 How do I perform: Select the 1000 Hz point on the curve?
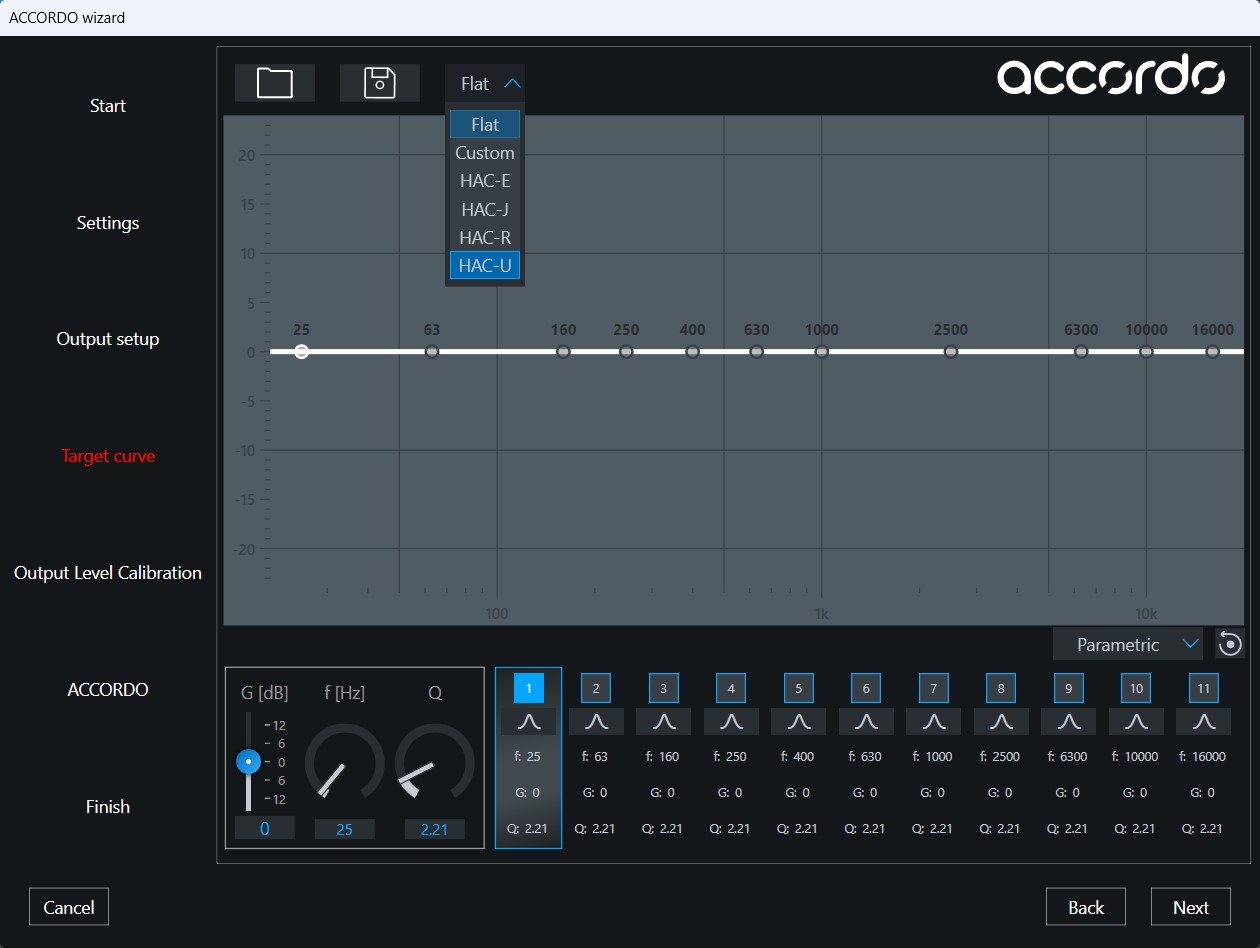[822, 352]
